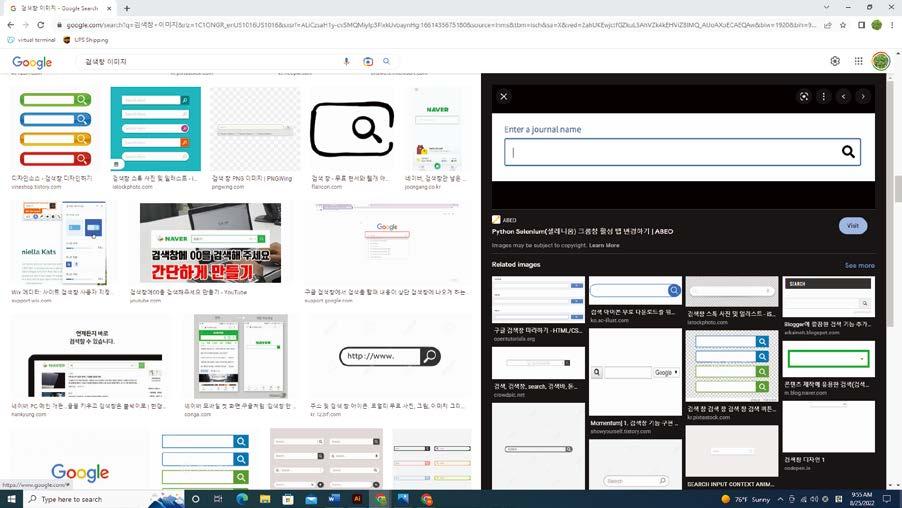
Task: Open Mail app from the taskbar
Action: pyautogui.click(x=311, y=499)
